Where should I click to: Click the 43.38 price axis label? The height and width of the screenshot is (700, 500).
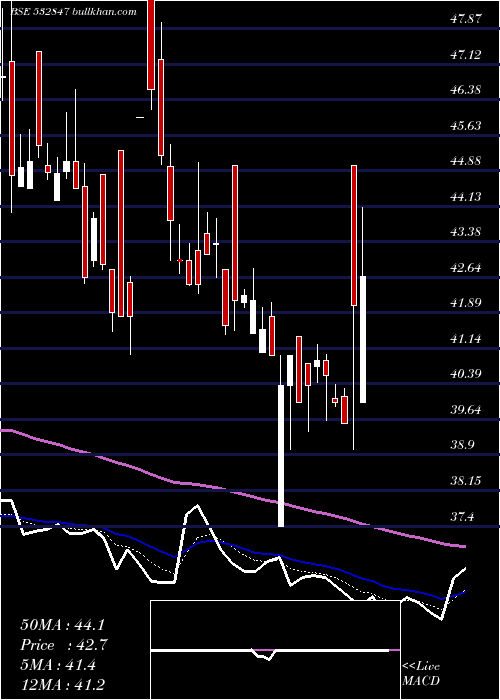click(466, 232)
